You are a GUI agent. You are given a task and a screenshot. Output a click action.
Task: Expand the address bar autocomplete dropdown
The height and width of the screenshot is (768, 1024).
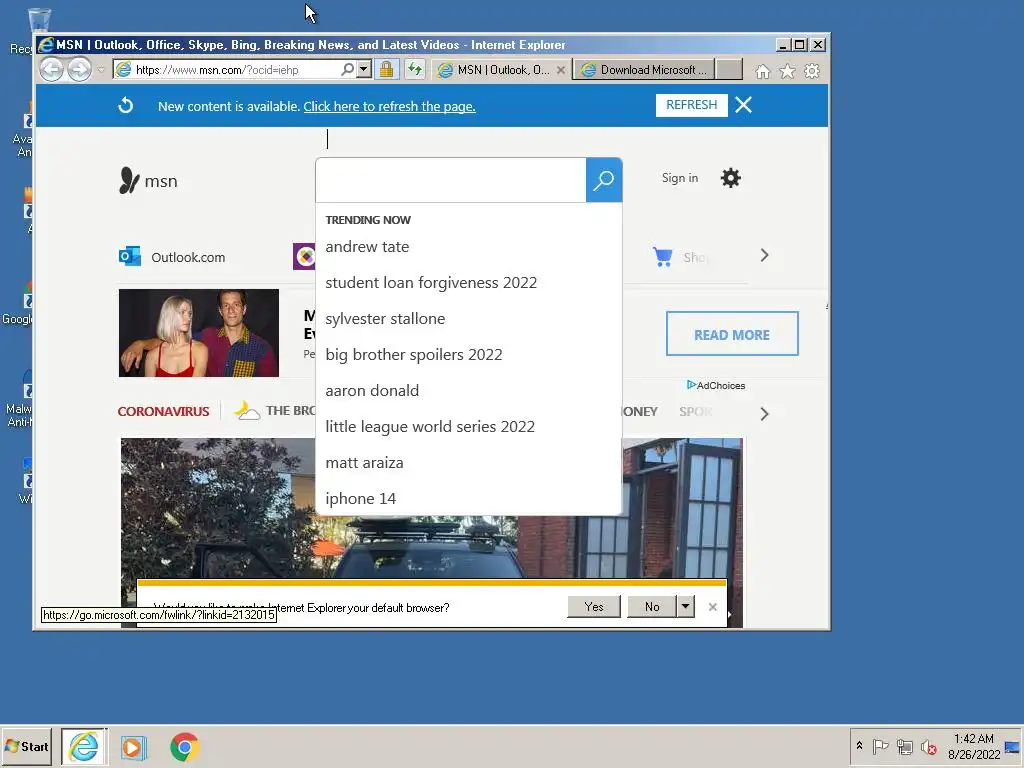(x=364, y=69)
